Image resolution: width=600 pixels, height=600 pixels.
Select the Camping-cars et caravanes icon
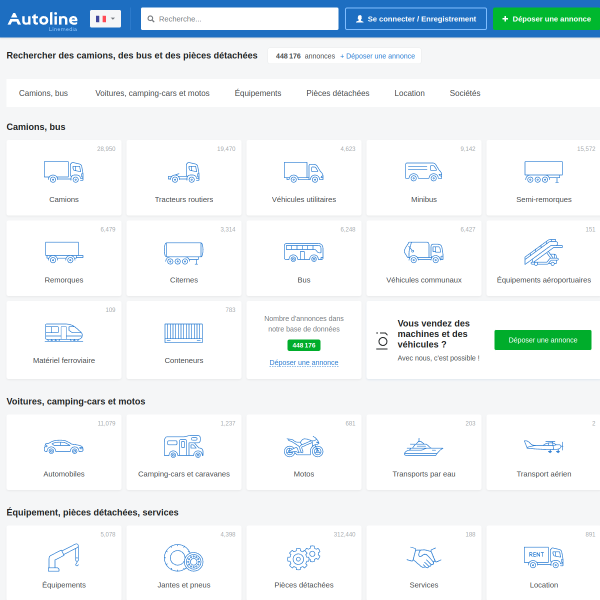(184, 446)
